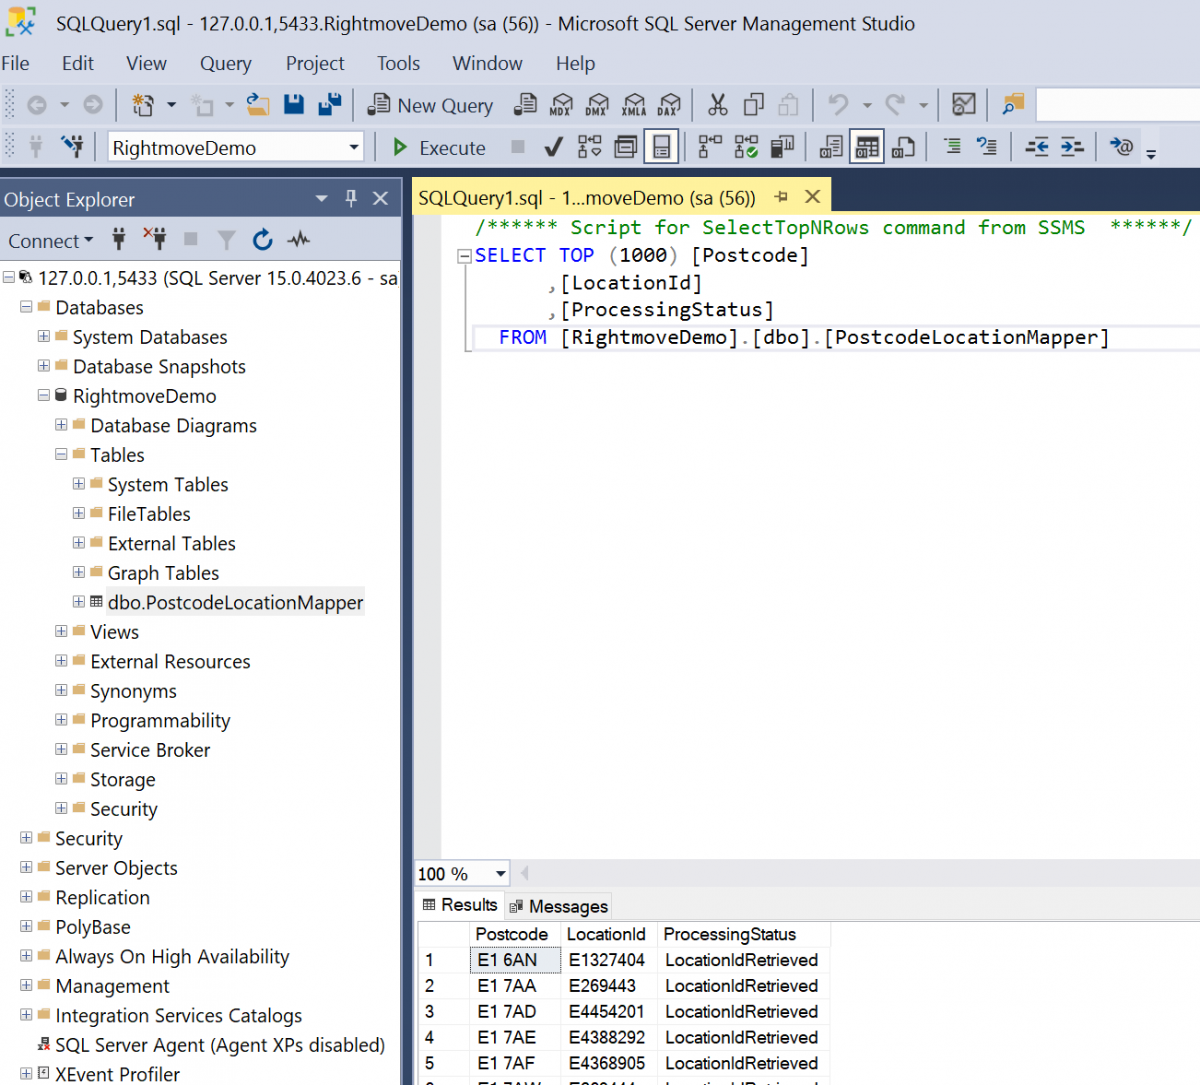Click the Refresh icon in Object Explorer

[x=262, y=239]
